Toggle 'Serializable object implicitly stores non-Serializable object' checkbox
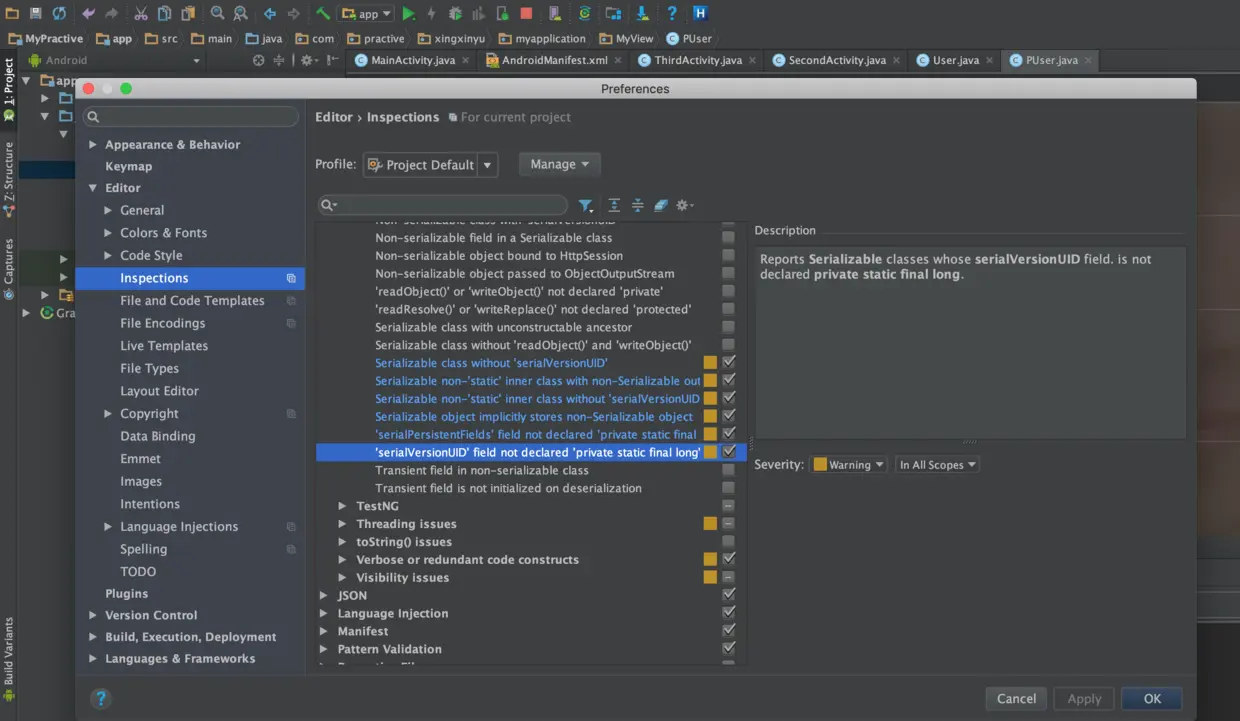 pyautogui.click(x=729, y=416)
